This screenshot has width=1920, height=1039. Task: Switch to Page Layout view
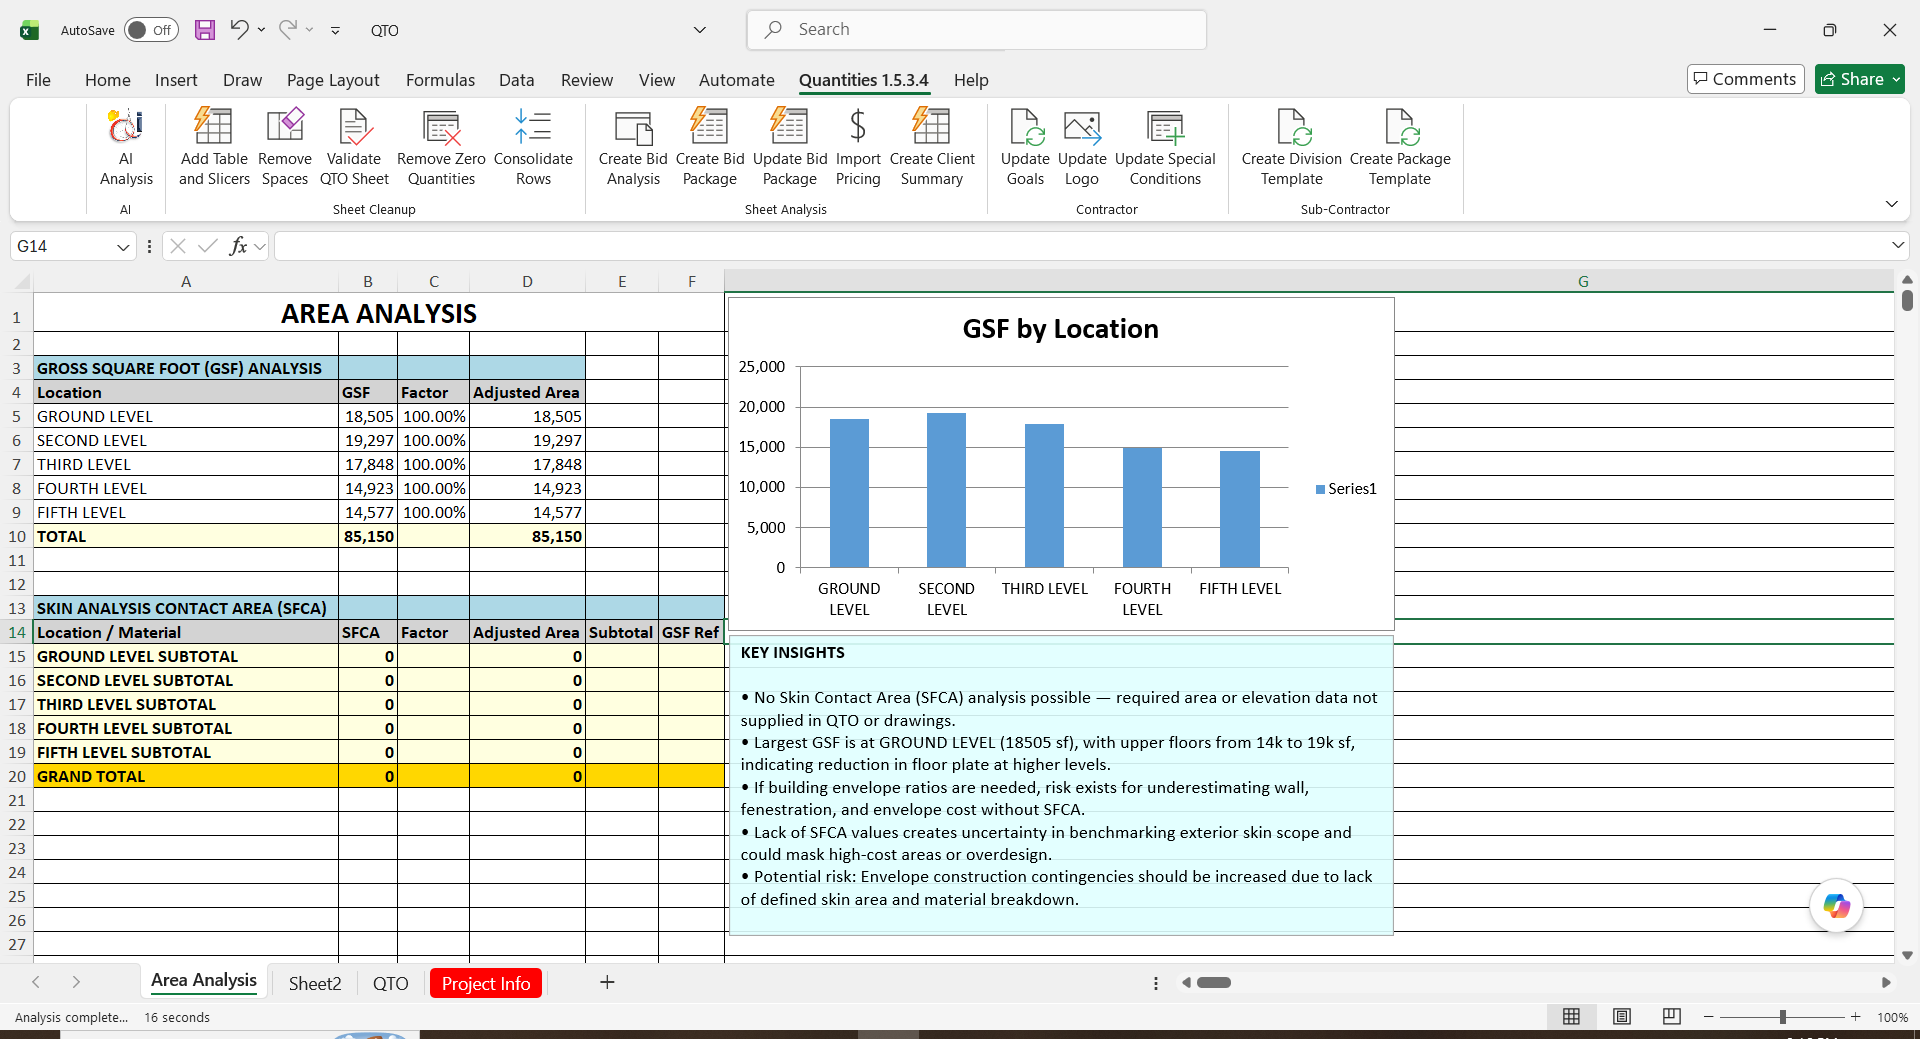(x=1622, y=1016)
